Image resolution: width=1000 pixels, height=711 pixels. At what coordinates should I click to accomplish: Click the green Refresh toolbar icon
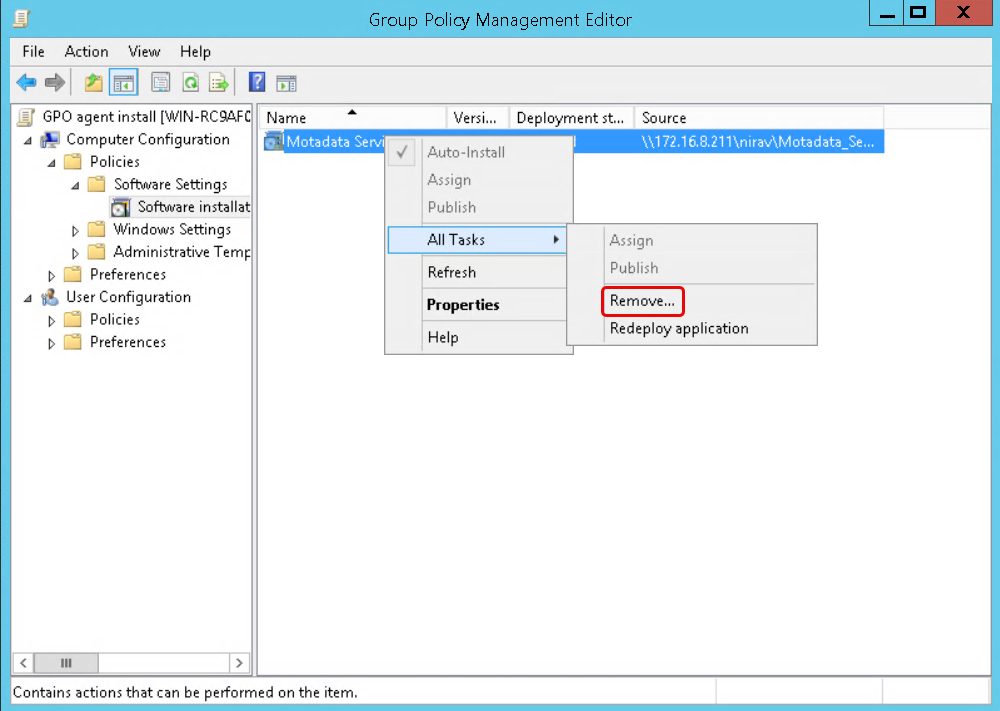(190, 82)
